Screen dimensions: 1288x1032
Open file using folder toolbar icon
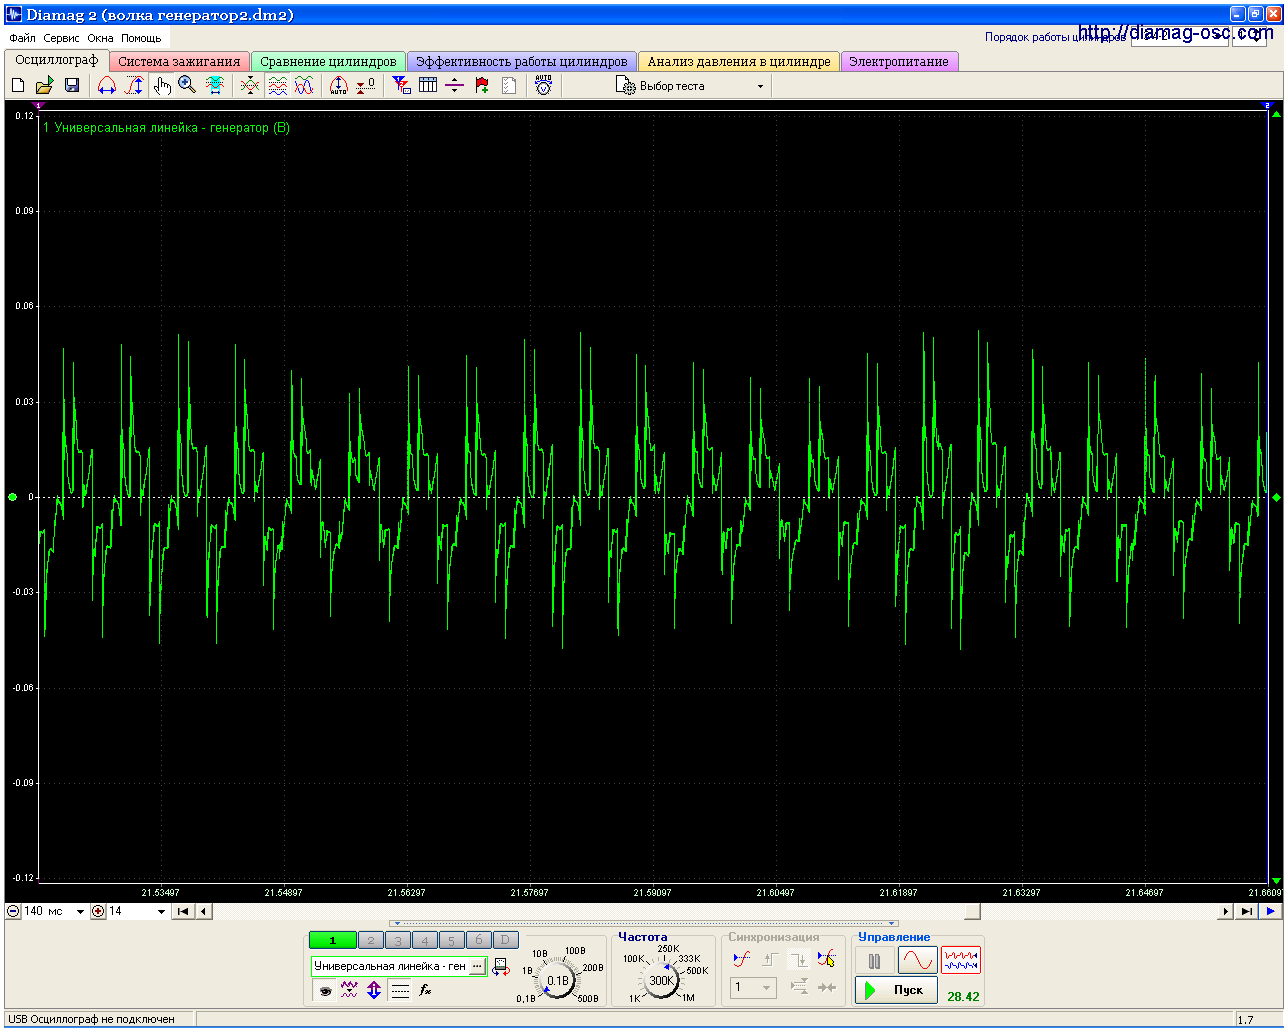[x=45, y=86]
